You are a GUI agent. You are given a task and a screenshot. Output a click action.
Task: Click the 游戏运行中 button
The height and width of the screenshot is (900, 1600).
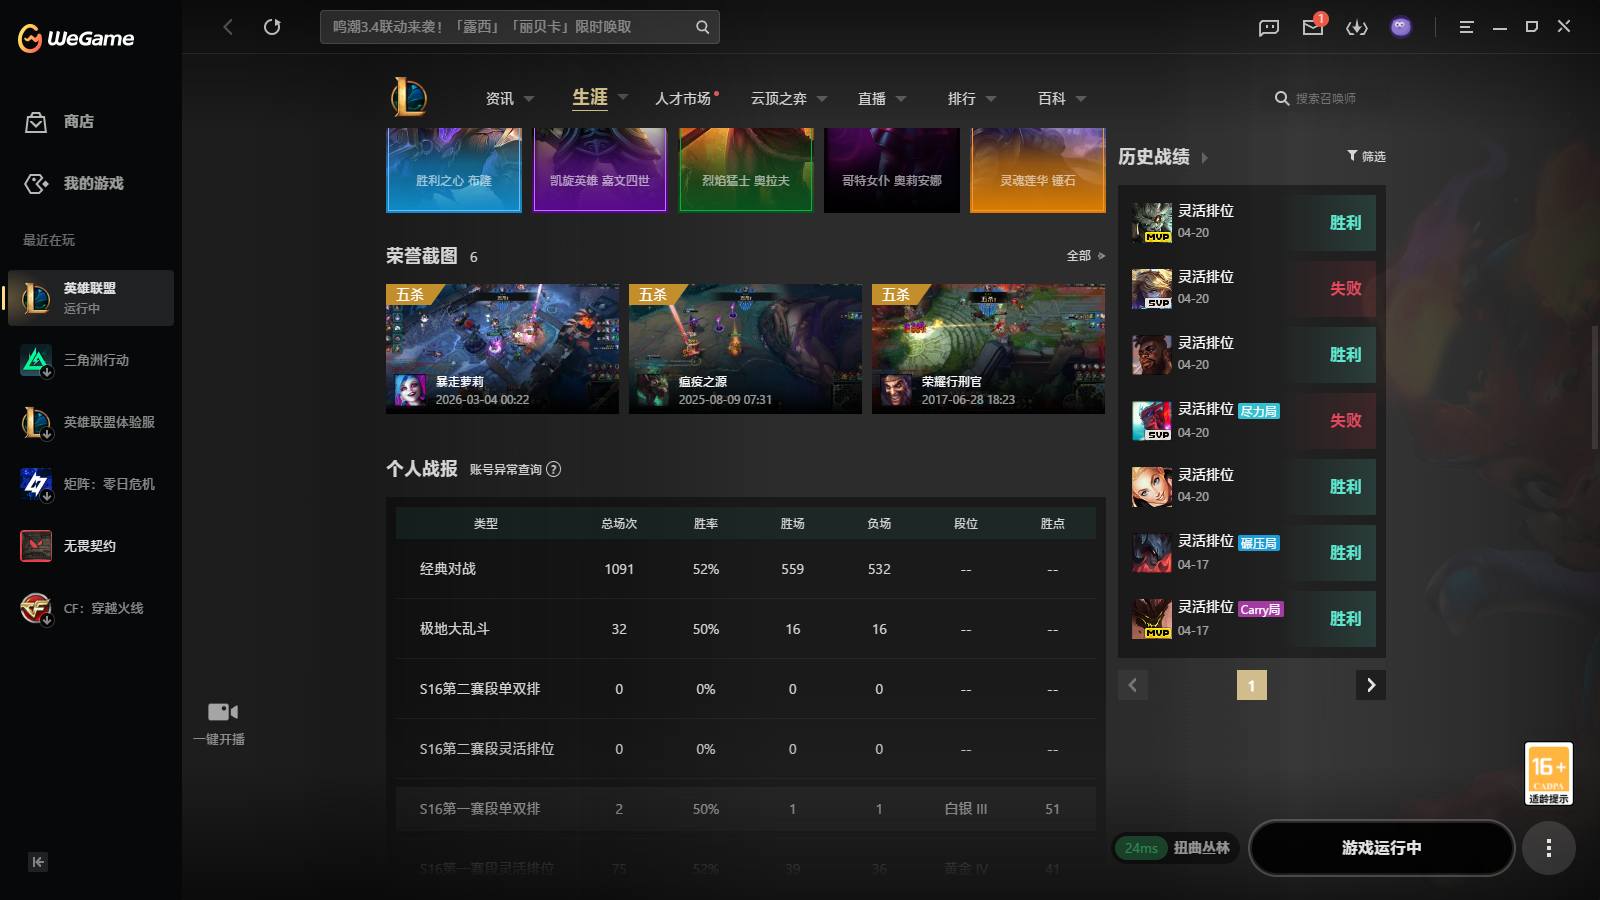(x=1382, y=848)
